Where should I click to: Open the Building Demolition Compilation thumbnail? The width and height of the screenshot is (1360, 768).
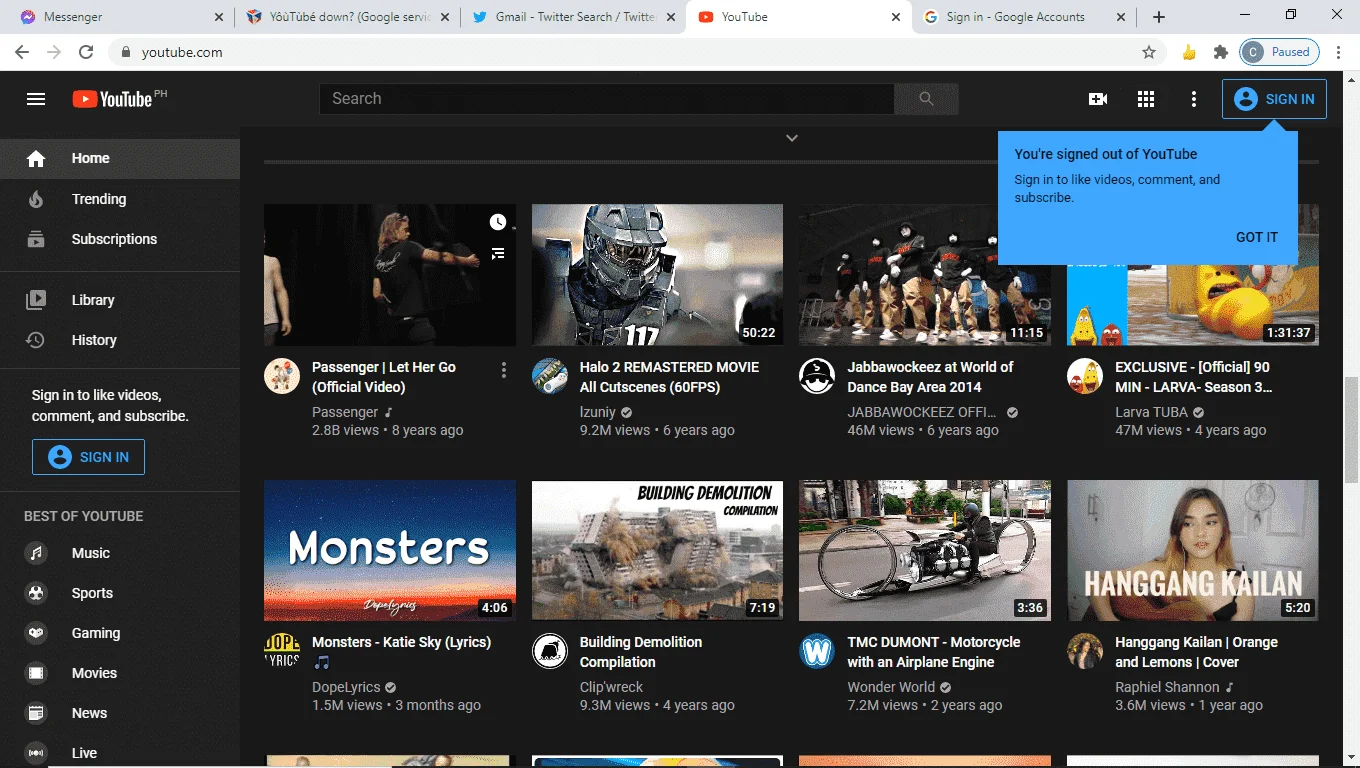pyautogui.click(x=658, y=551)
